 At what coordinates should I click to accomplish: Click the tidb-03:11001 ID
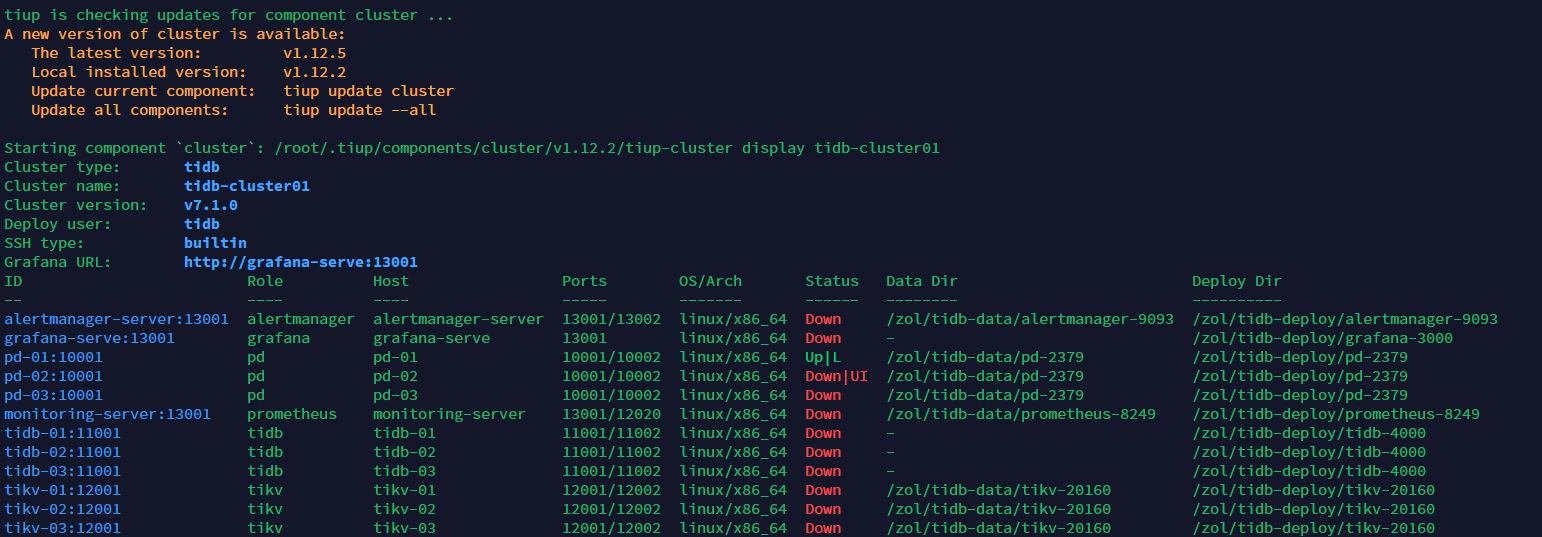[63, 471]
